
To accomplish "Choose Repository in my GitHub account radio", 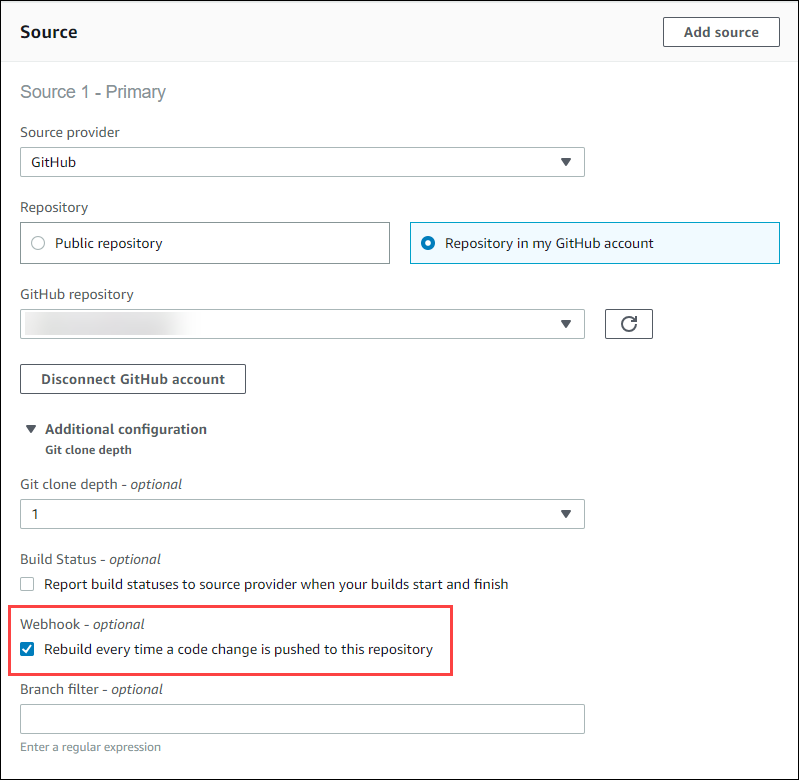I will point(428,243).
